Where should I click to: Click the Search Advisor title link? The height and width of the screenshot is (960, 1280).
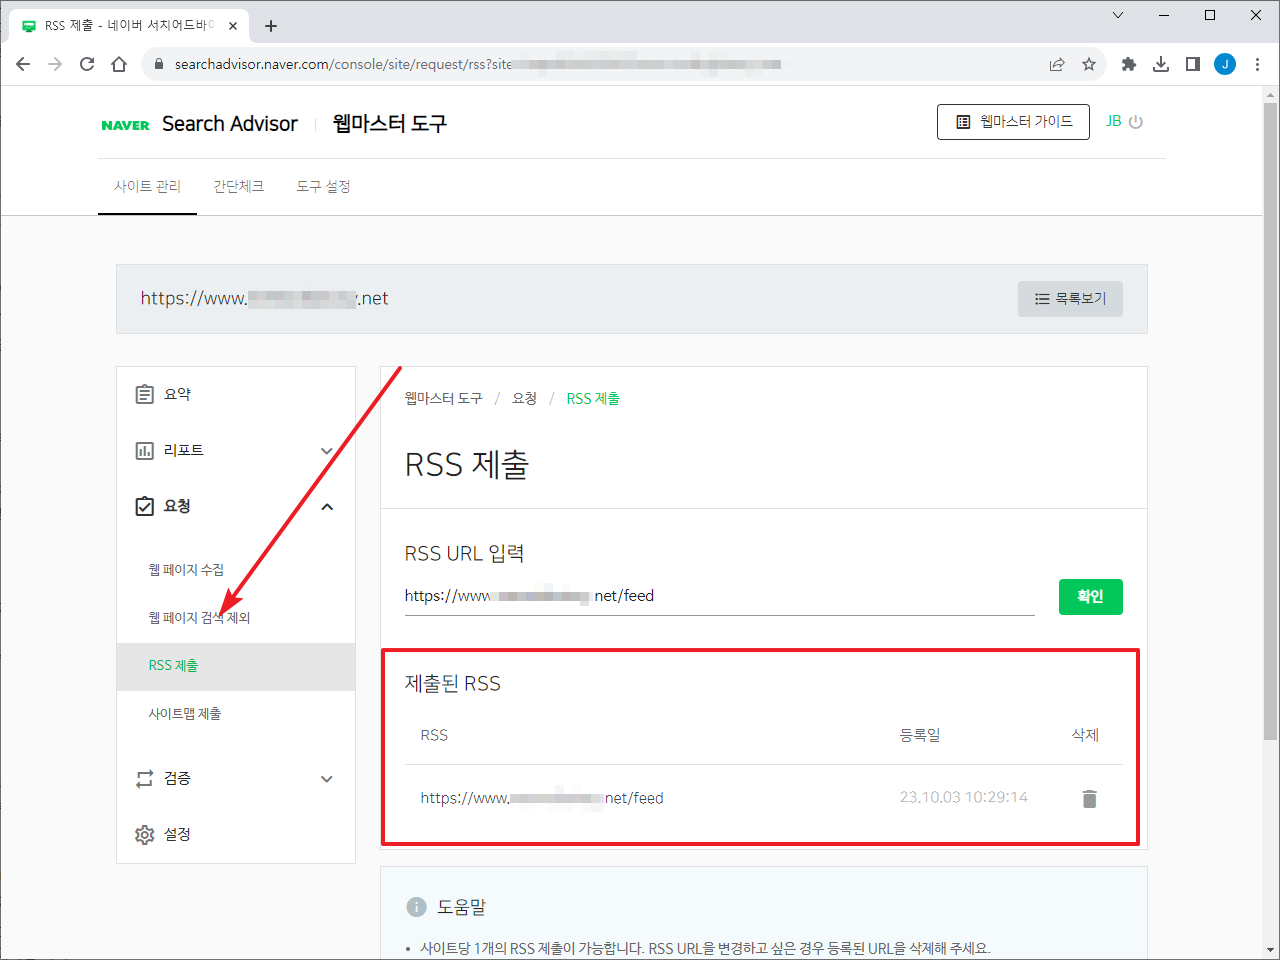coord(230,124)
